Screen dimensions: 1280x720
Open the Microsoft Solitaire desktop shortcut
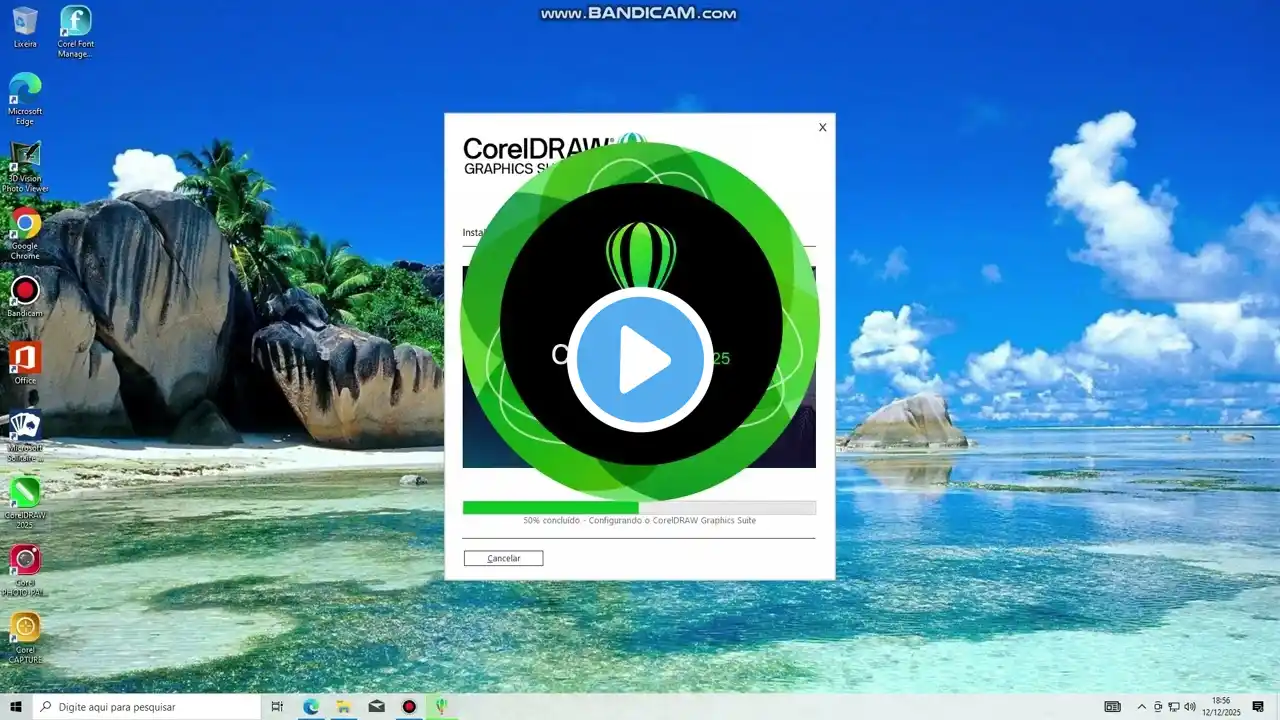pyautogui.click(x=25, y=436)
